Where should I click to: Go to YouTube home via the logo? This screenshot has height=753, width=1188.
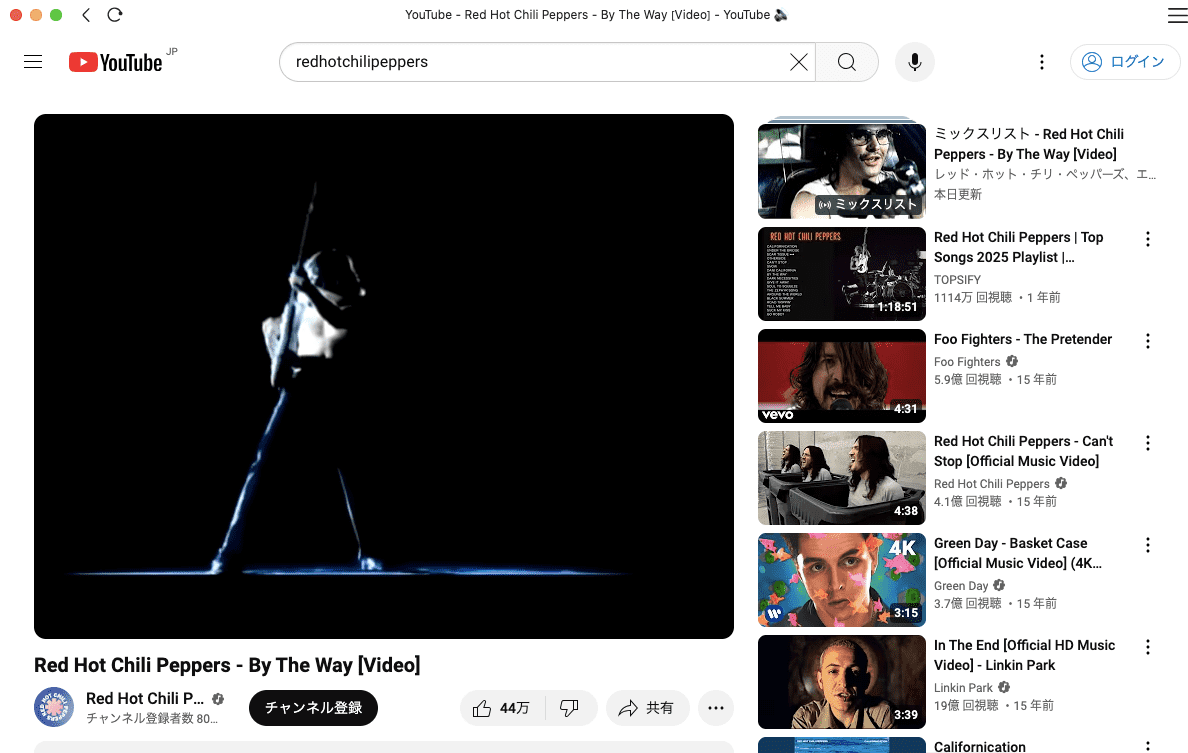[116, 61]
